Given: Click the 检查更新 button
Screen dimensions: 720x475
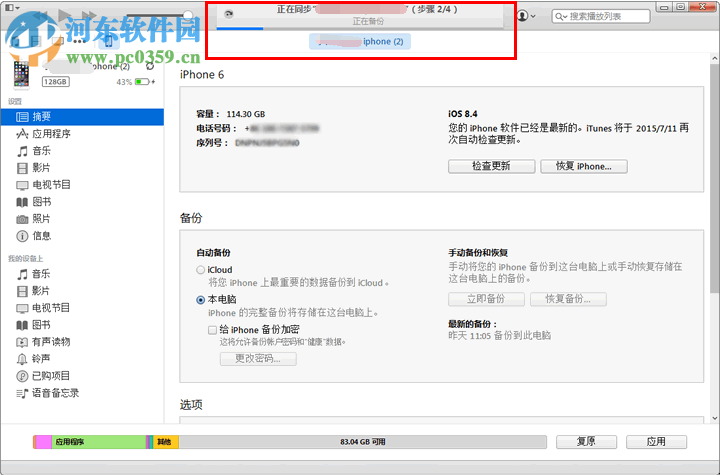Looking at the screenshot, I should [491, 166].
